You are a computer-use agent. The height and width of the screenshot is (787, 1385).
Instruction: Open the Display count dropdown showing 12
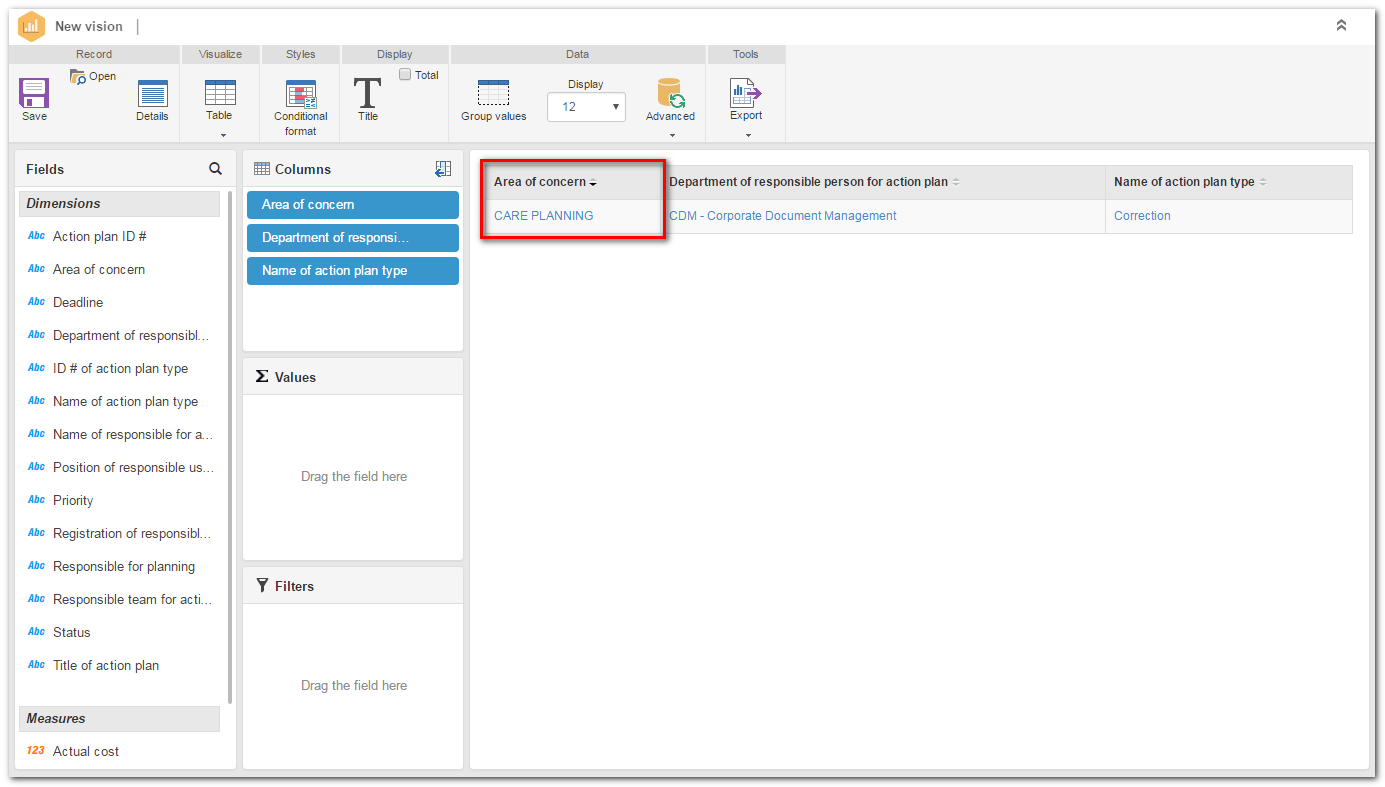coord(586,107)
